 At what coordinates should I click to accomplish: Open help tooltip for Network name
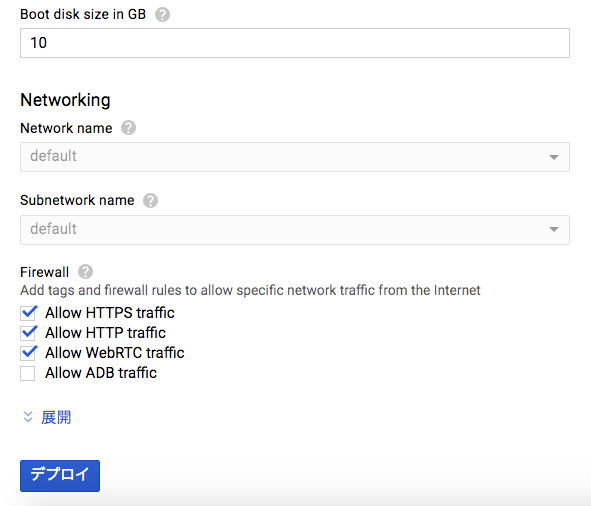click(129, 128)
